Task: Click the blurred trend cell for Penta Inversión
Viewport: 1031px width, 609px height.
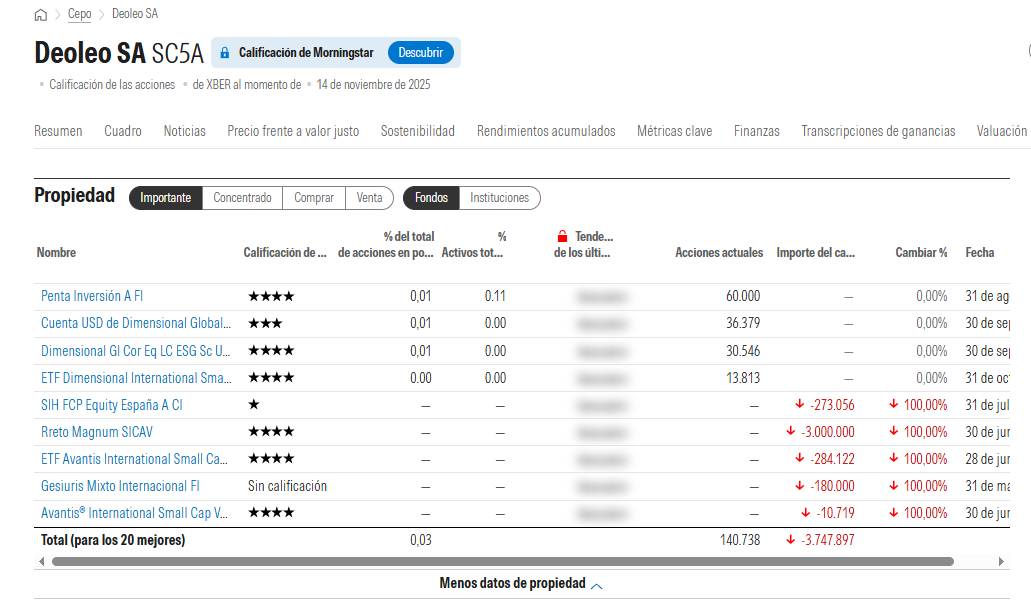Action: click(x=602, y=297)
